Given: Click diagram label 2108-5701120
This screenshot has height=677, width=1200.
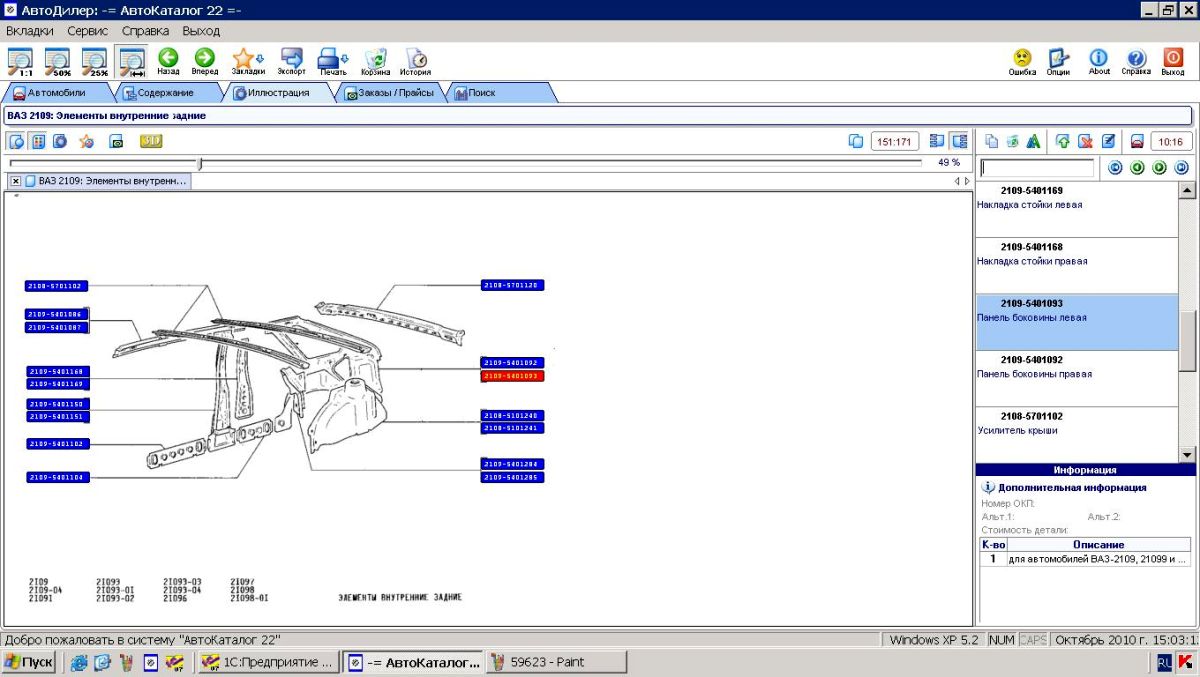Looking at the screenshot, I should click(x=513, y=285).
